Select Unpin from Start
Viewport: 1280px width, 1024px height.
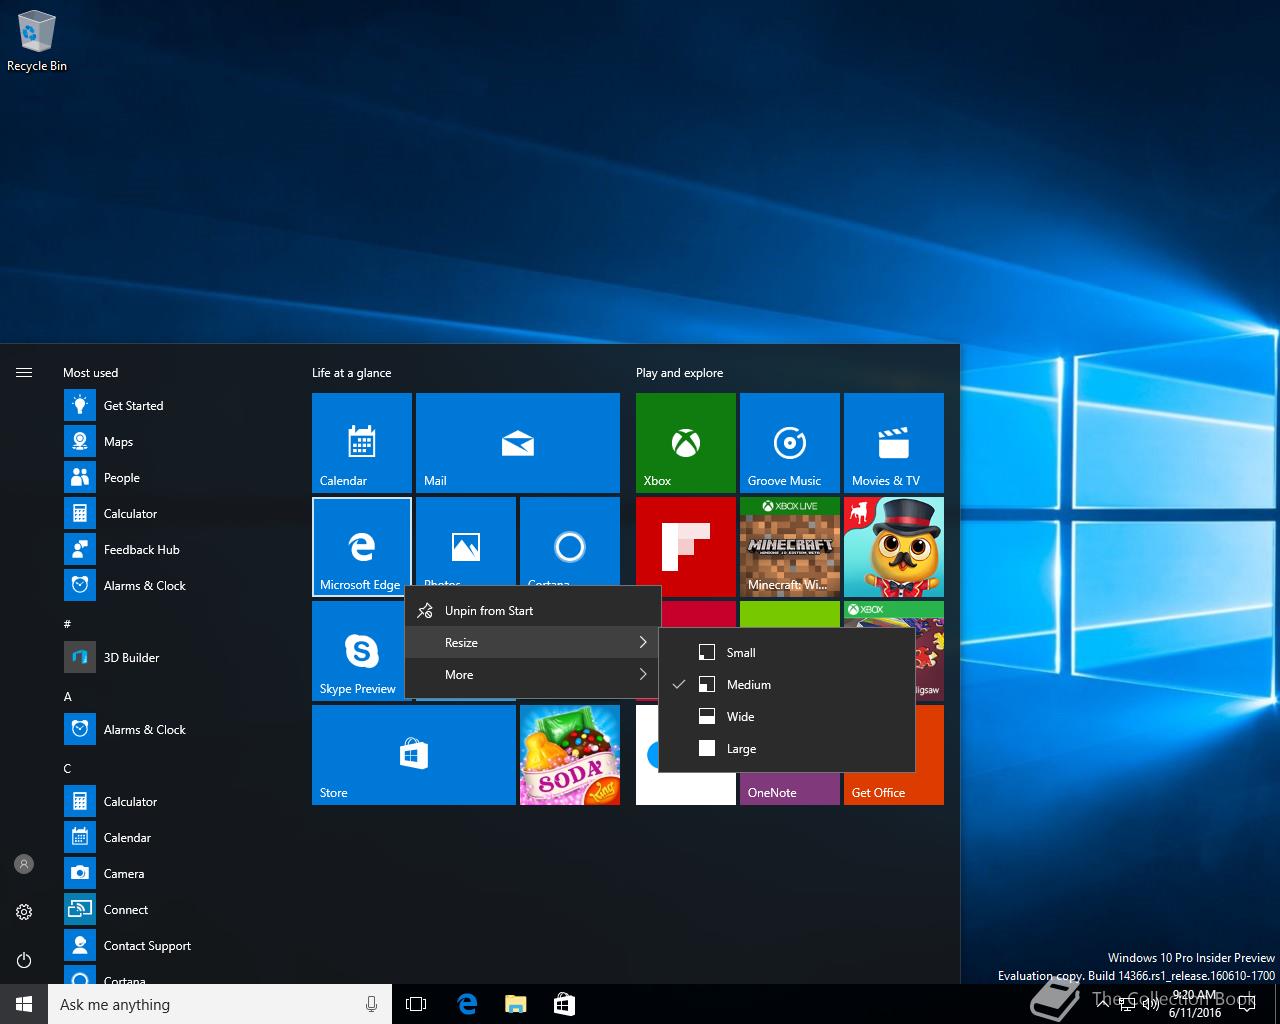(x=533, y=610)
